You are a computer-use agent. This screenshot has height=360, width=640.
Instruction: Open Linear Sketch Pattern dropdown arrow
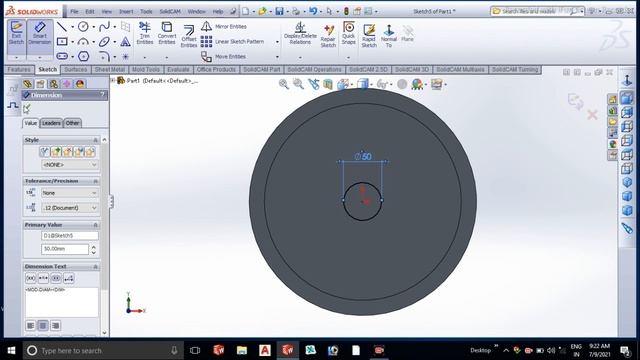(x=277, y=42)
